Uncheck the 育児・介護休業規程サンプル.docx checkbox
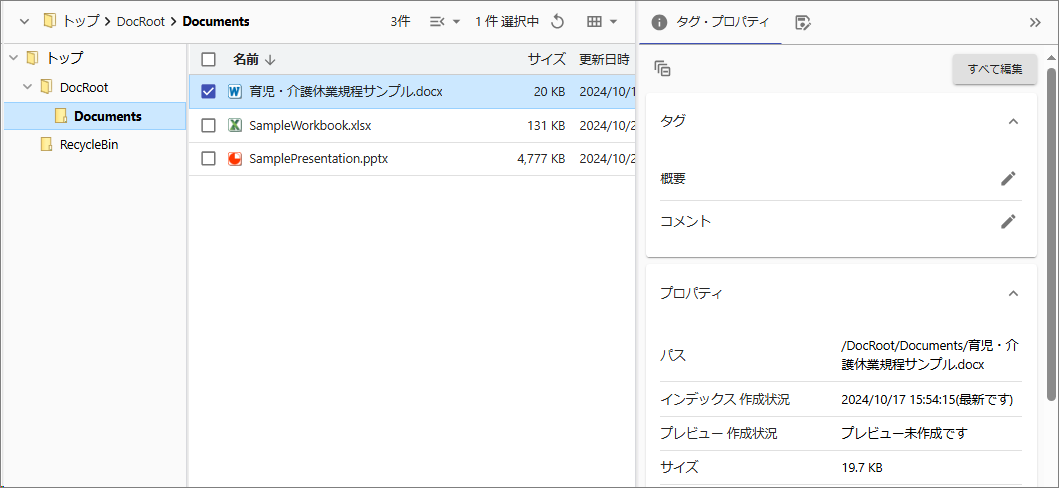Image resolution: width=1059 pixels, height=488 pixels. 208,92
